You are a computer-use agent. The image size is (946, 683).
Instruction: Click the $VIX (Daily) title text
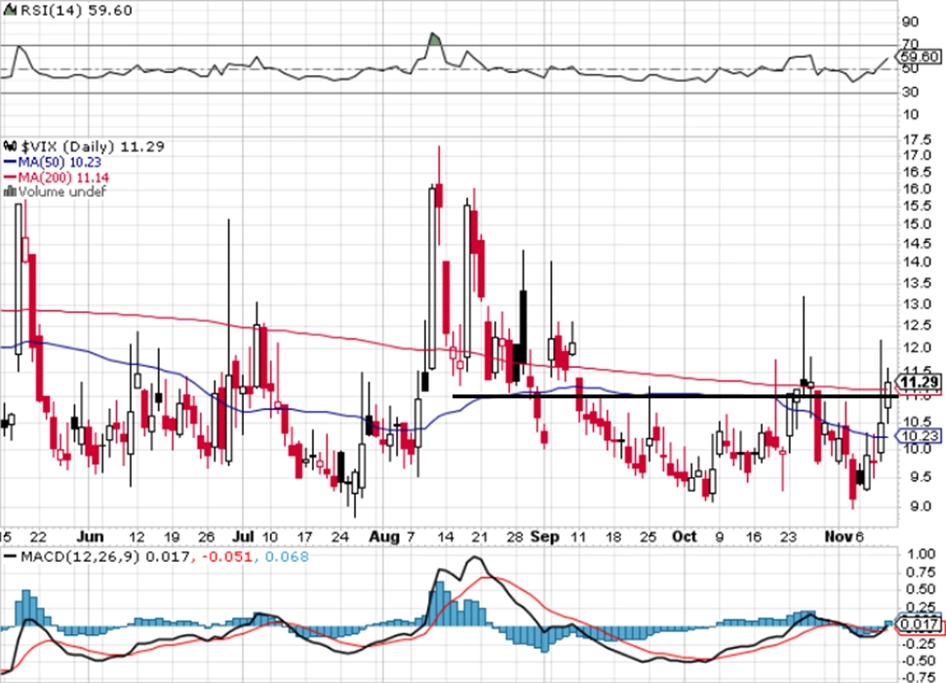pyautogui.click(x=68, y=147)
